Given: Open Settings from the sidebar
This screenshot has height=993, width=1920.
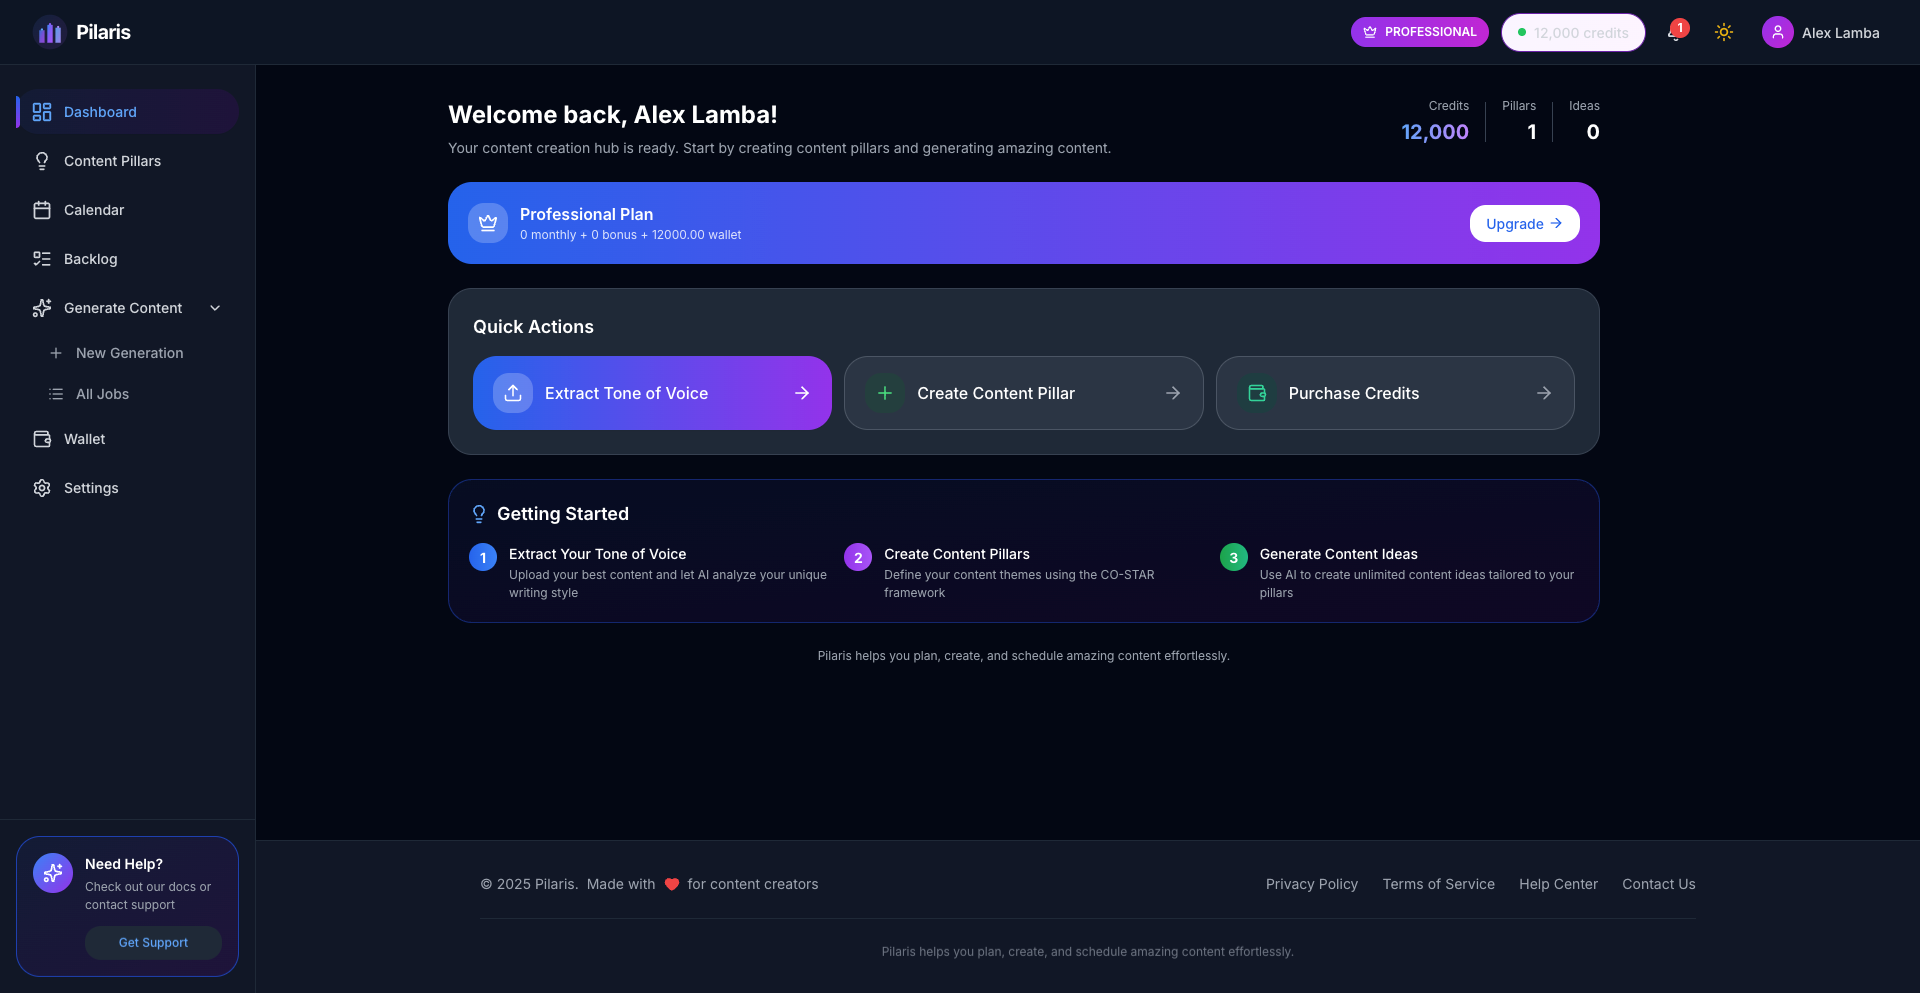Looking at the screenshot, I should coord(91,488).
